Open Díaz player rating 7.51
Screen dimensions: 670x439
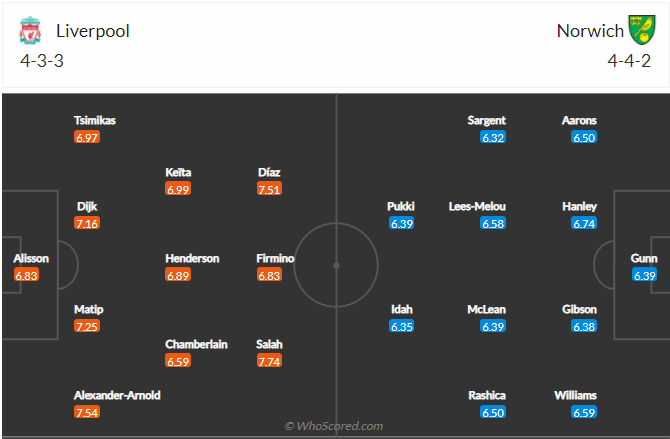tap(269, 188)
